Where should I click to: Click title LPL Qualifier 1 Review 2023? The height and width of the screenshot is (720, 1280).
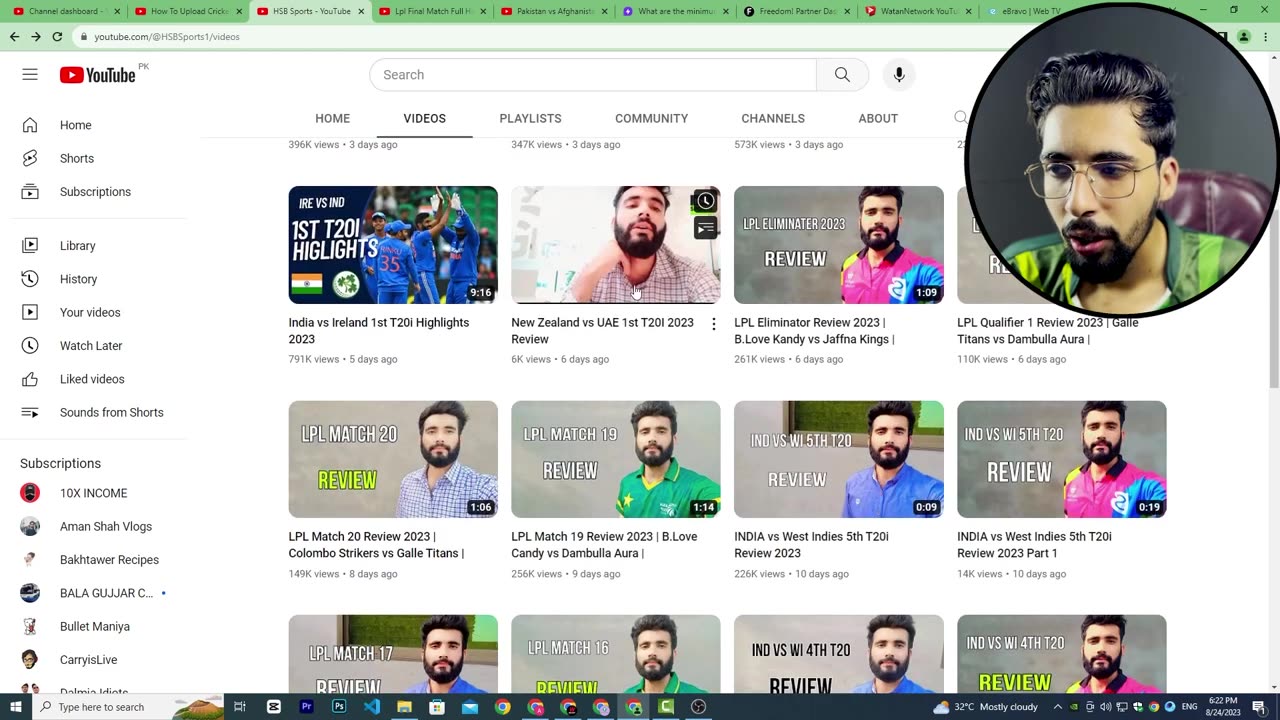[x=1048, y=331]
